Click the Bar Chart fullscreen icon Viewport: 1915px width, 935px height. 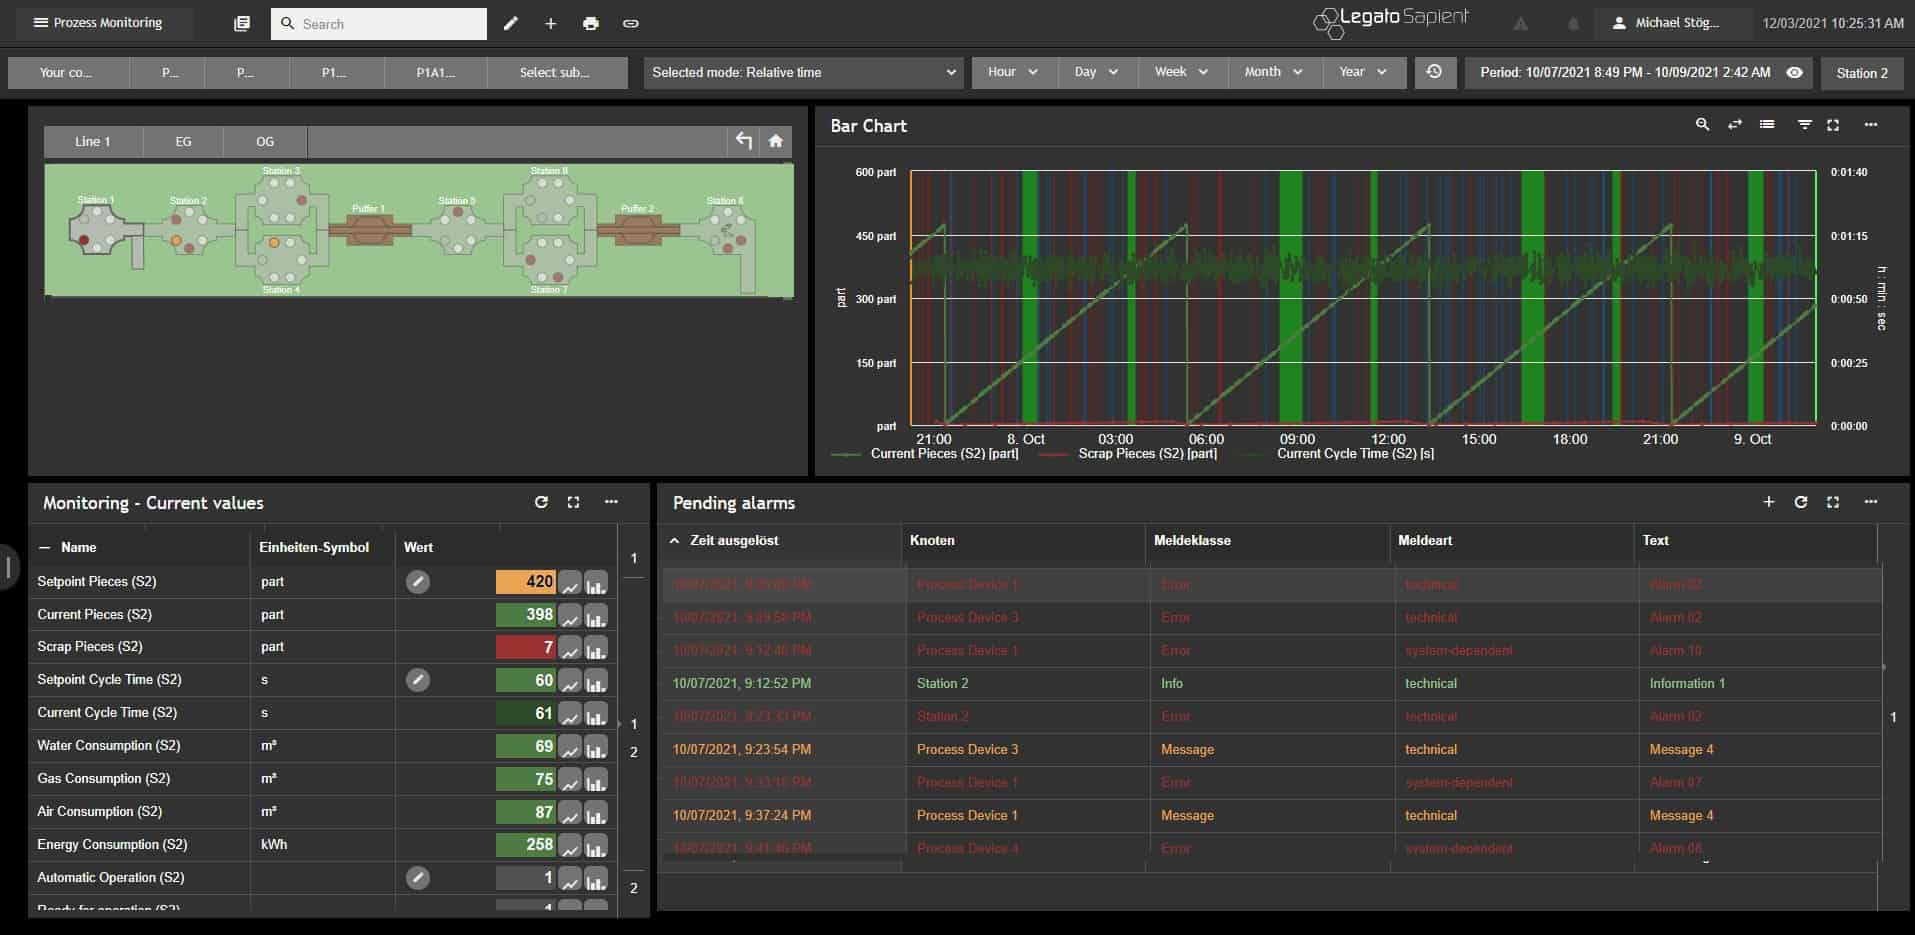point(1833,125)
